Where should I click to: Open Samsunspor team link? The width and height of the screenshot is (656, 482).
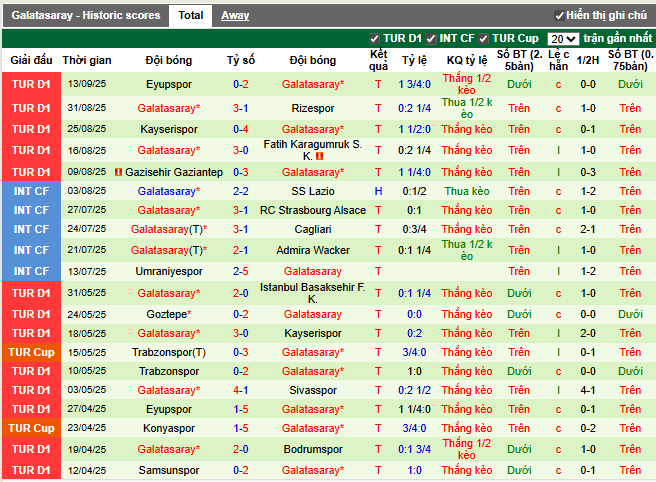[169, 470]
